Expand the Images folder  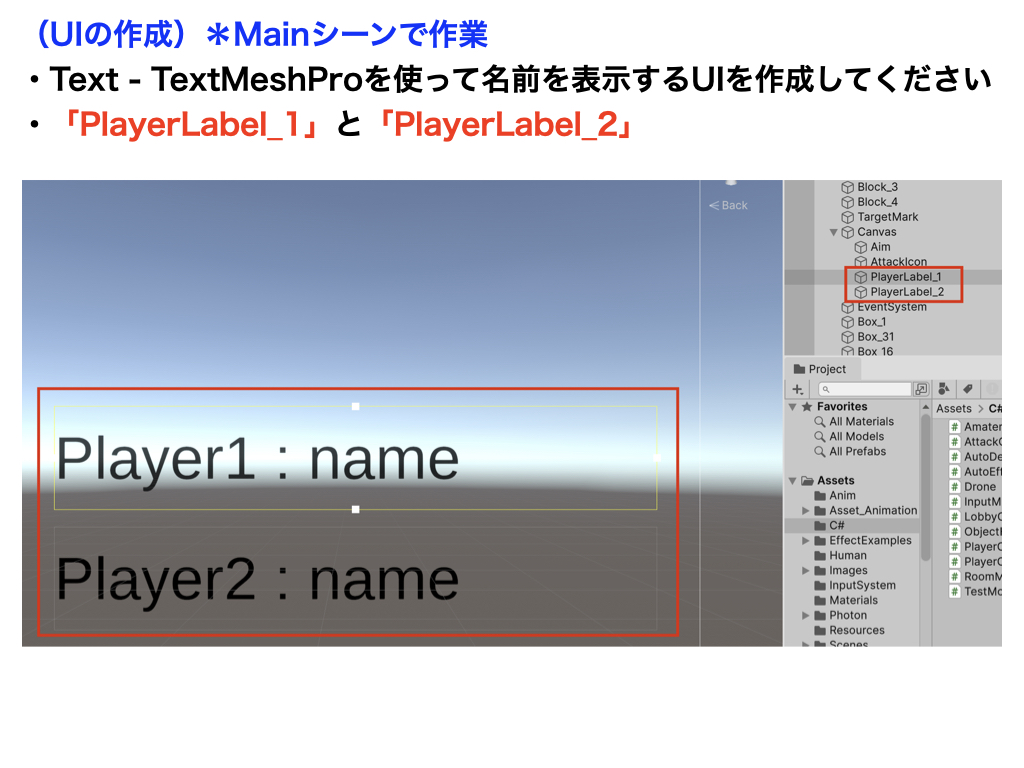806,571
